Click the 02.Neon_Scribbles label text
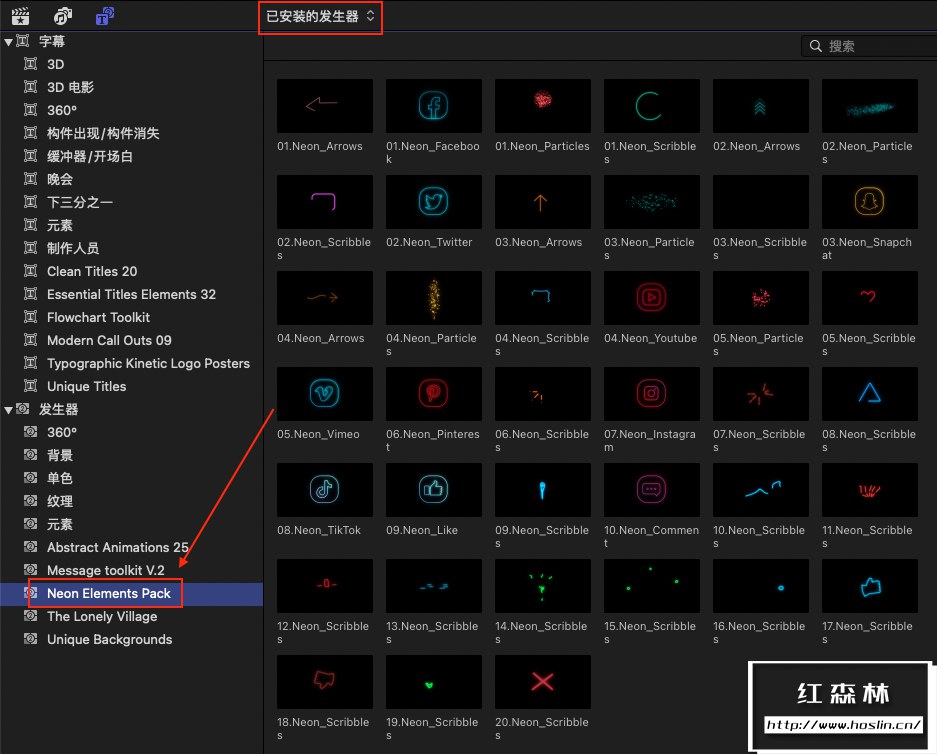Image resolution: width=937 pixels, height=754 pixels. (324, 249)
